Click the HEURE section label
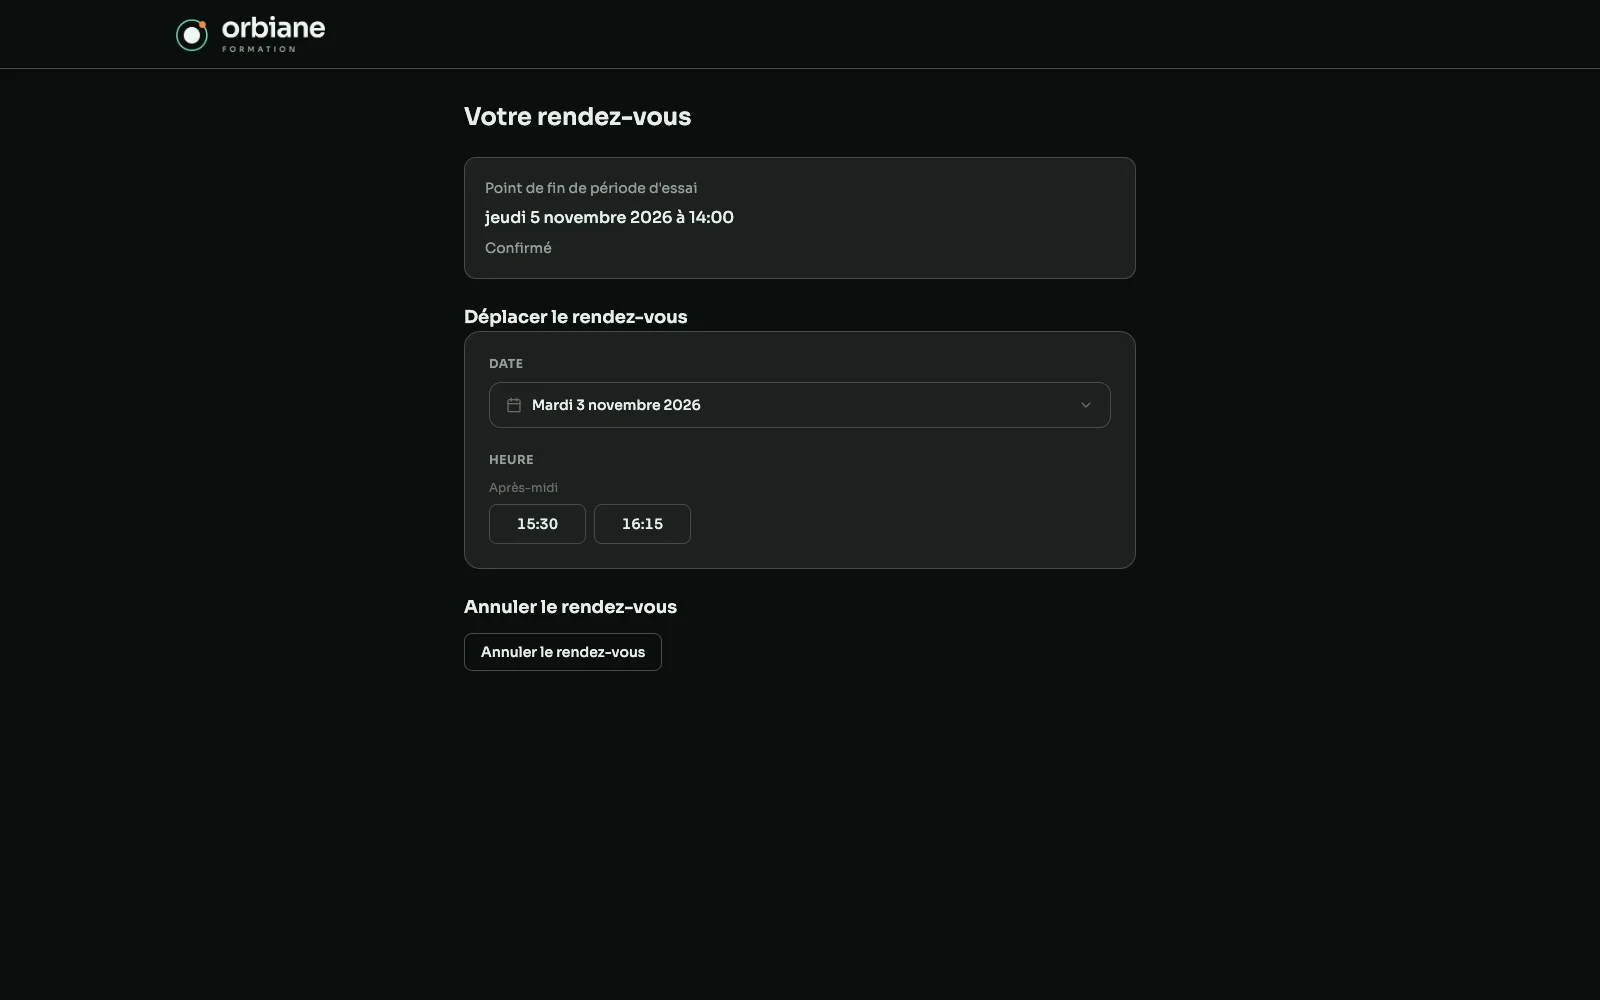The width and height of the screenshot is (1600, 1000). pos(511,460)
